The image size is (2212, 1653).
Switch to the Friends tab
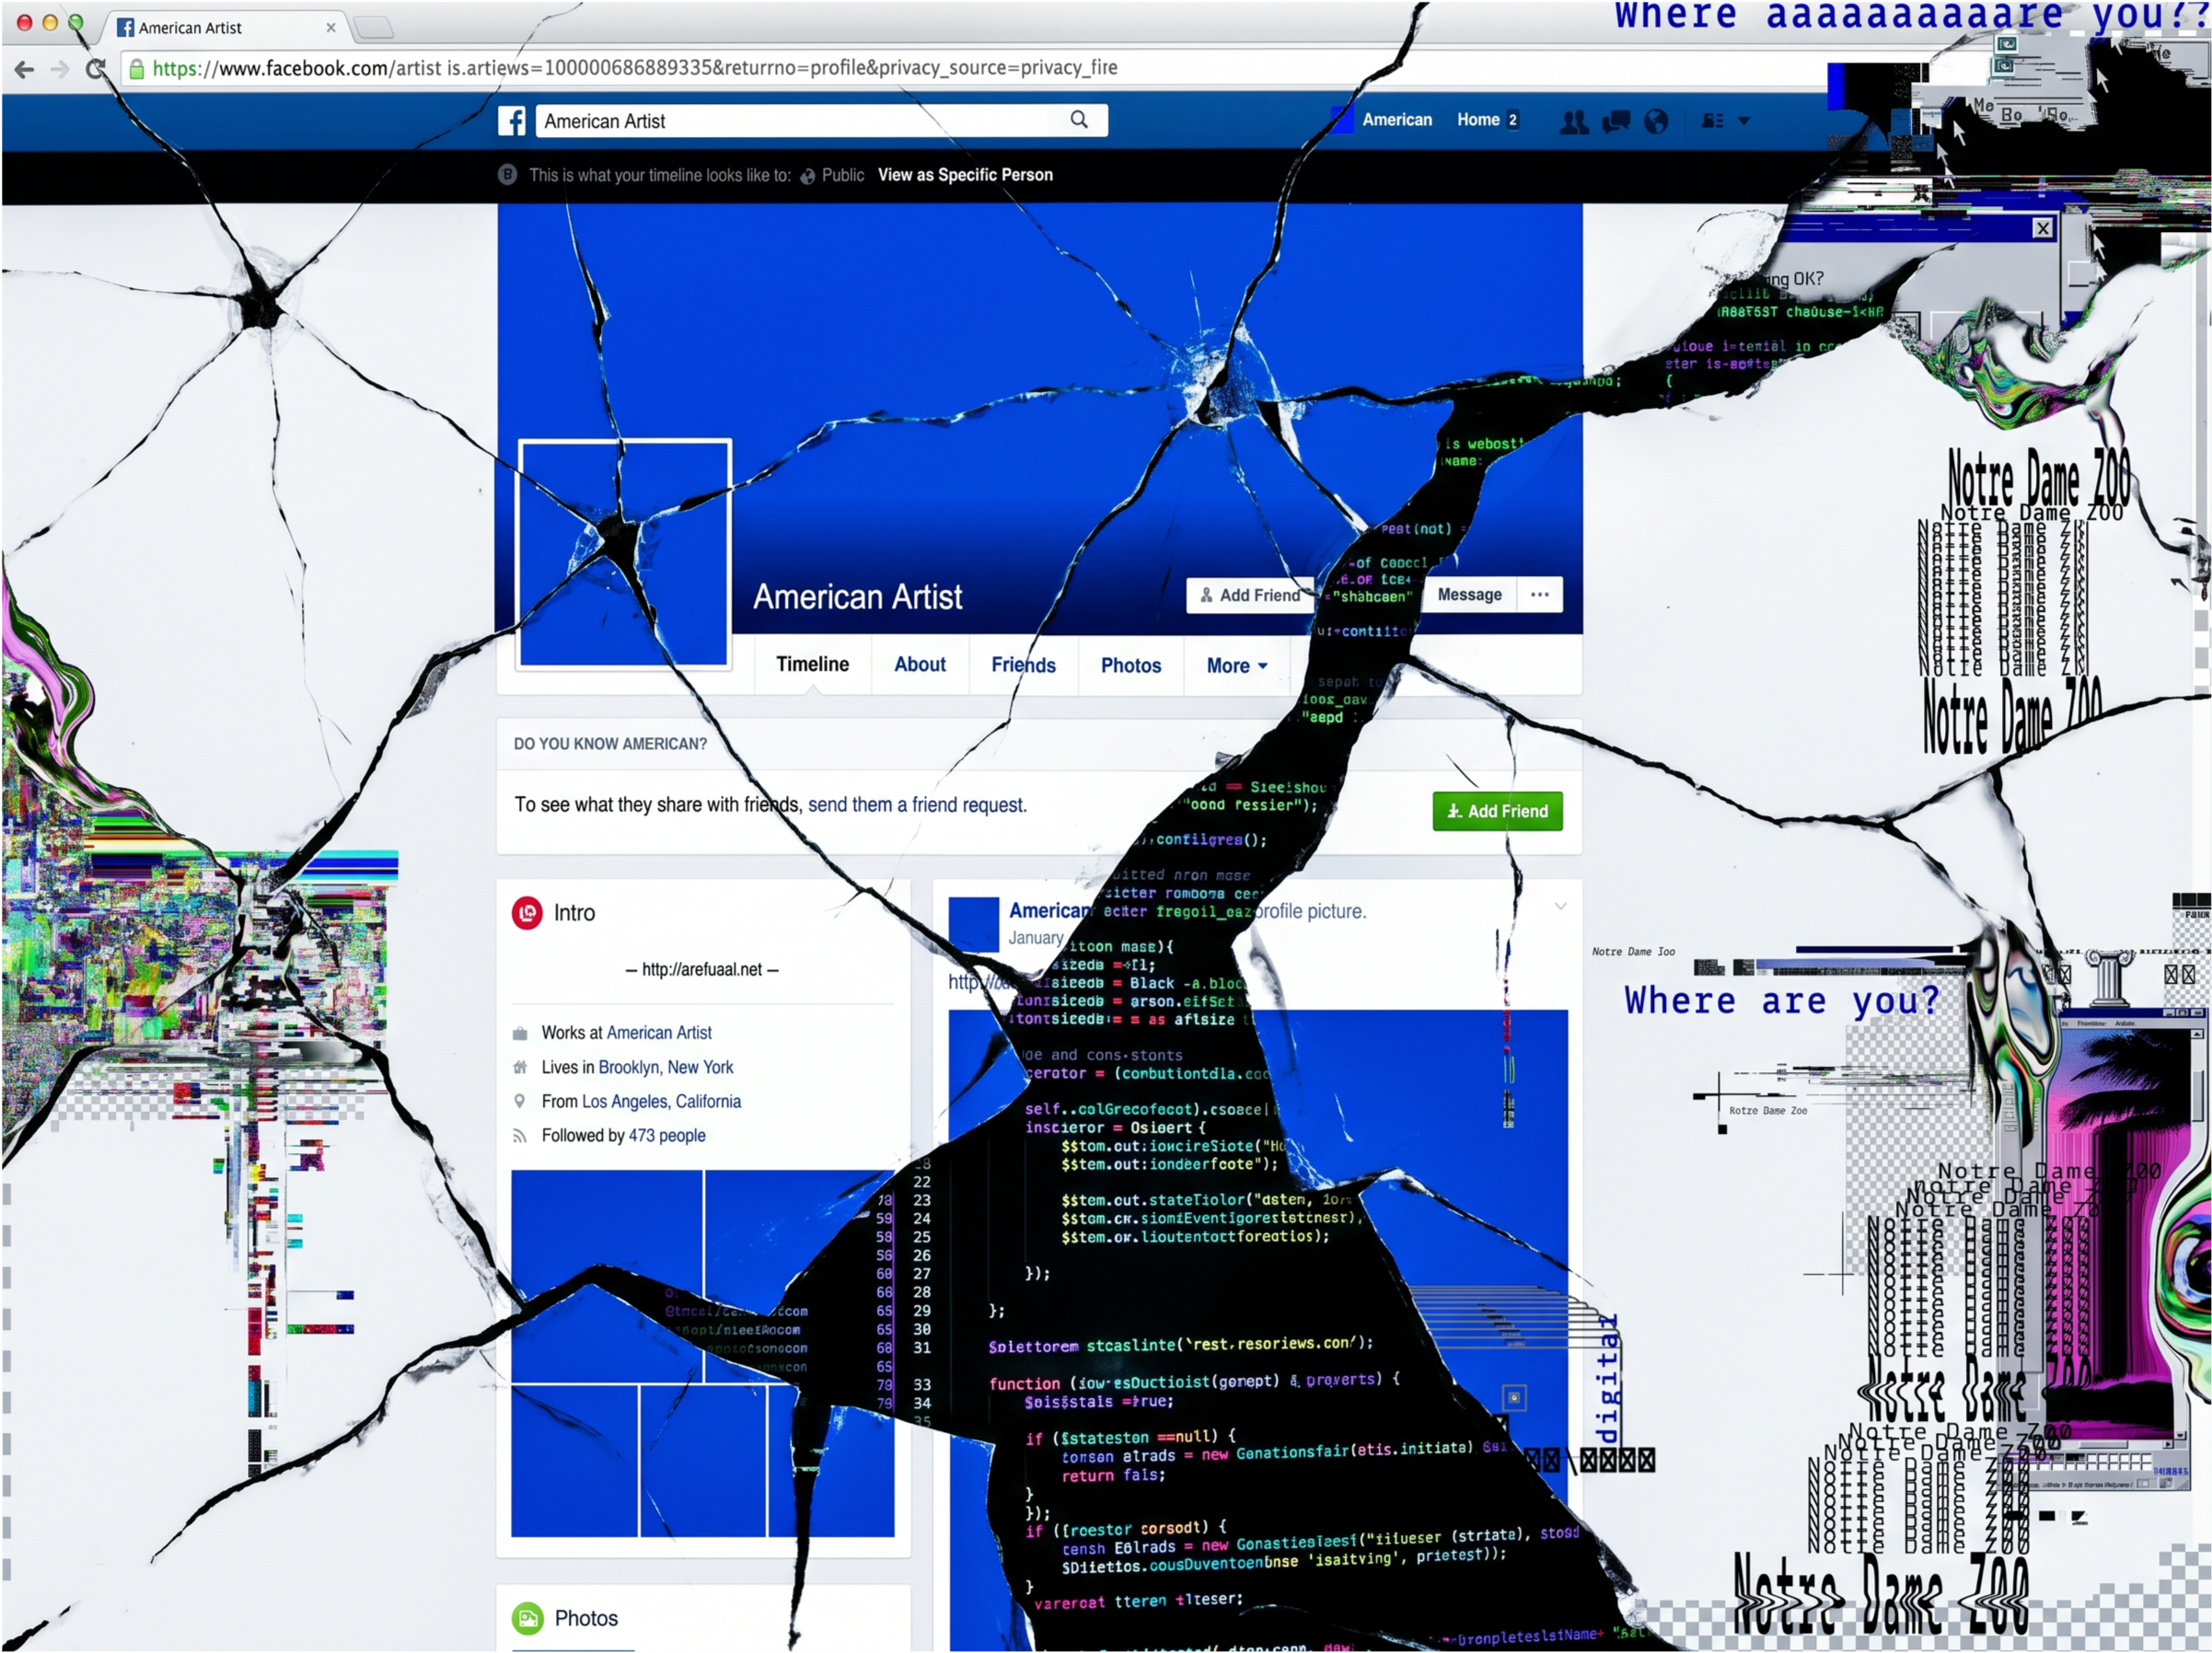1024,665
